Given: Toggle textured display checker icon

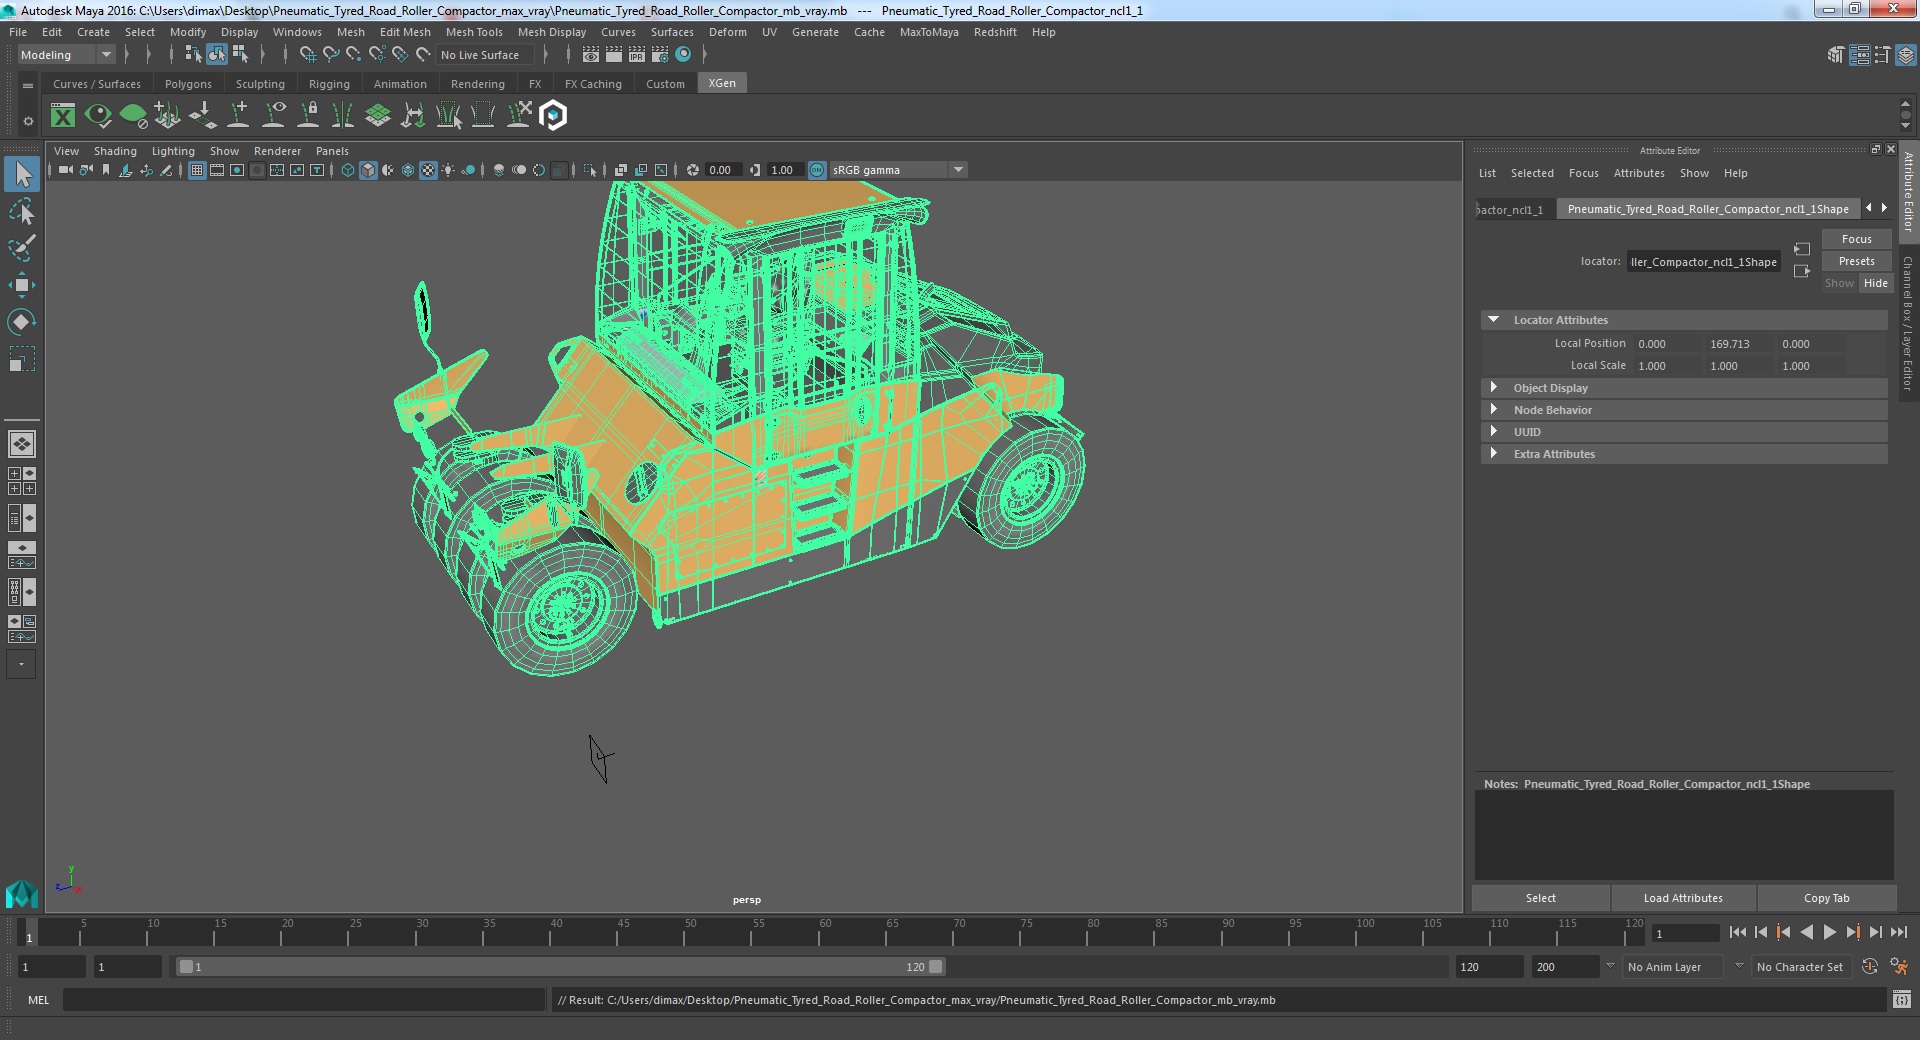Looking at the screenshot, I should 428,170.
